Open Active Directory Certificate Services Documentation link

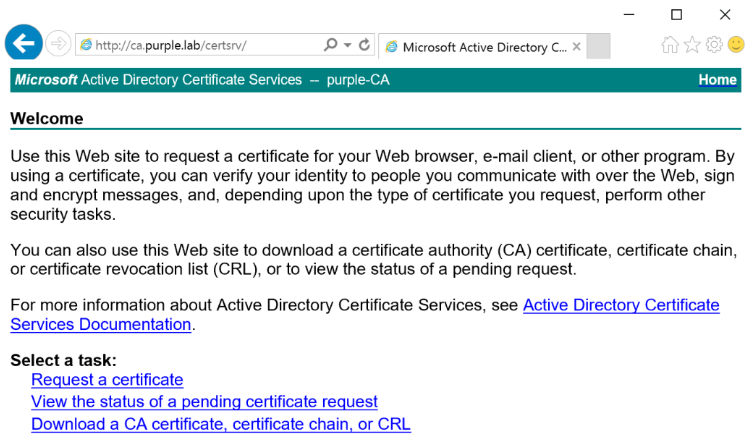(x=365, y=315)
